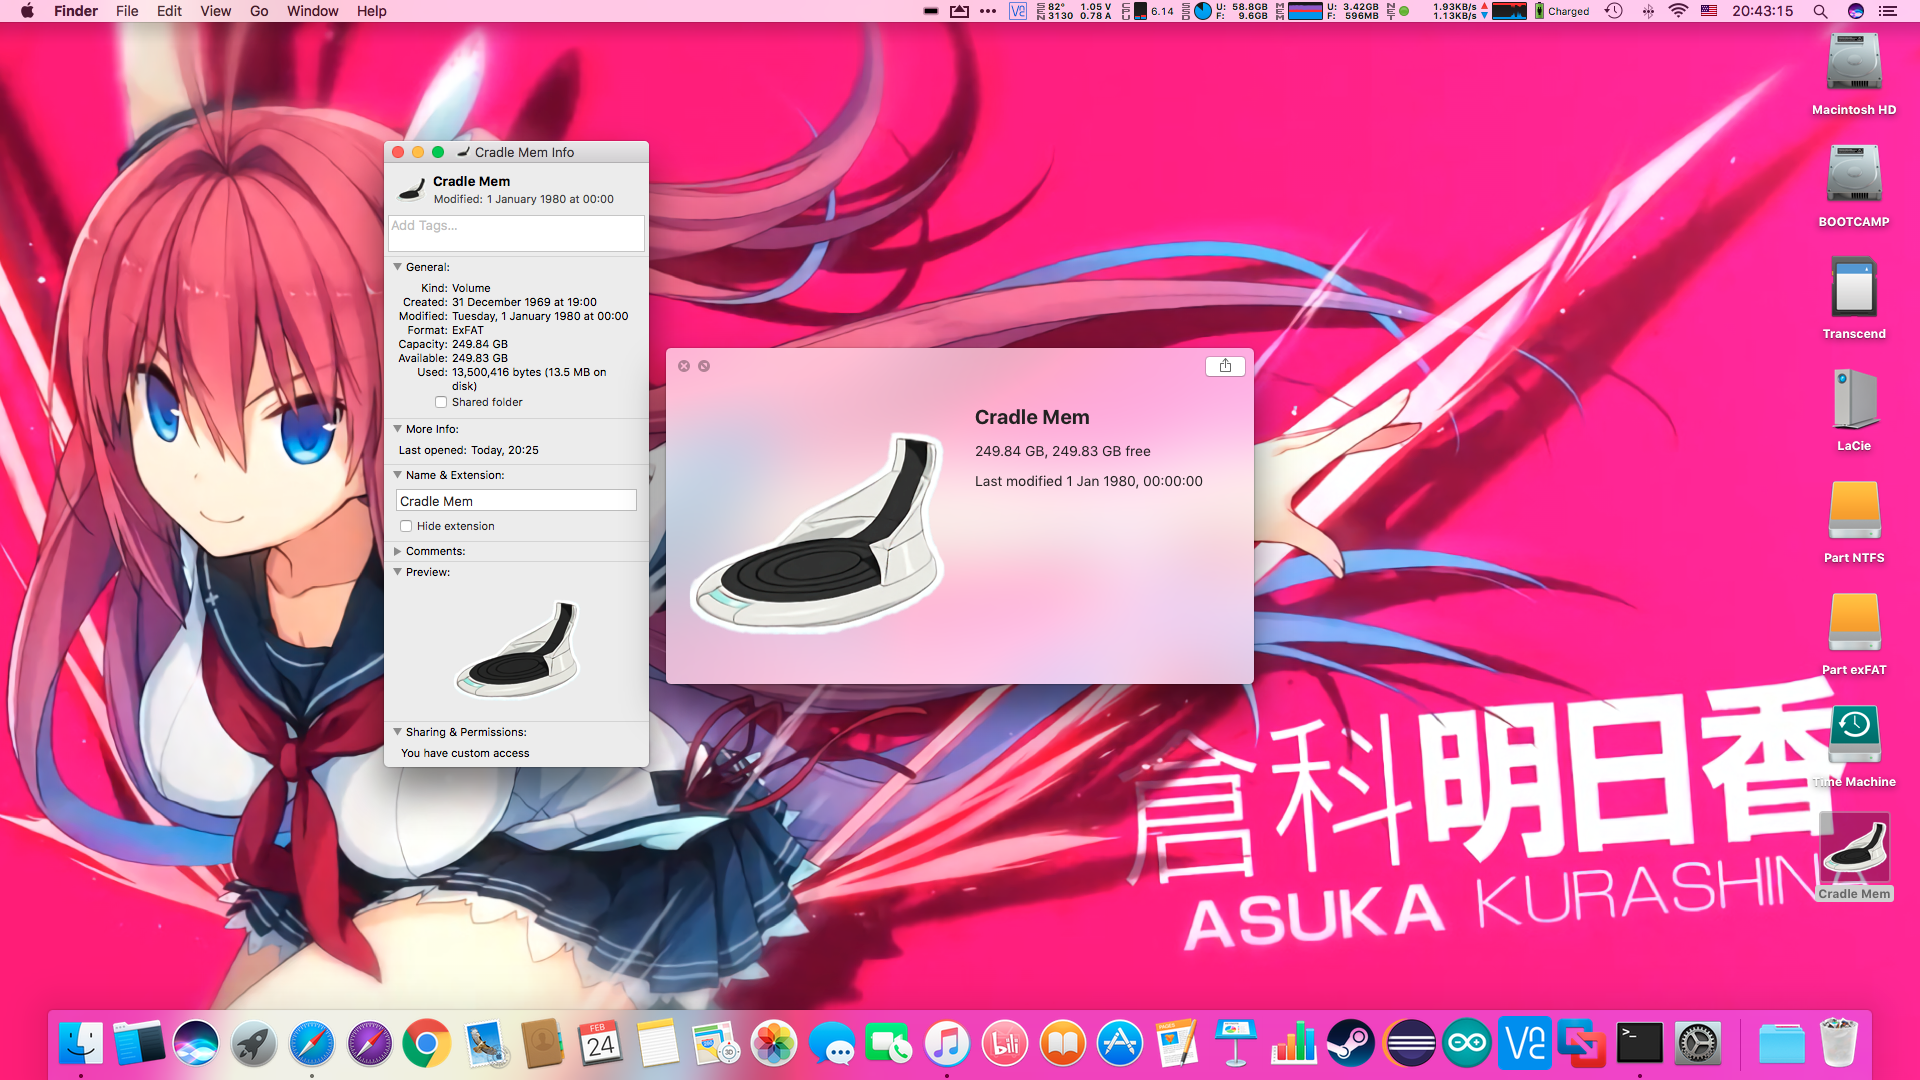This screenshot has height=1080, width=1920.
Task: Open Launchpad rocket icon in Dock
Action: 254,1044
